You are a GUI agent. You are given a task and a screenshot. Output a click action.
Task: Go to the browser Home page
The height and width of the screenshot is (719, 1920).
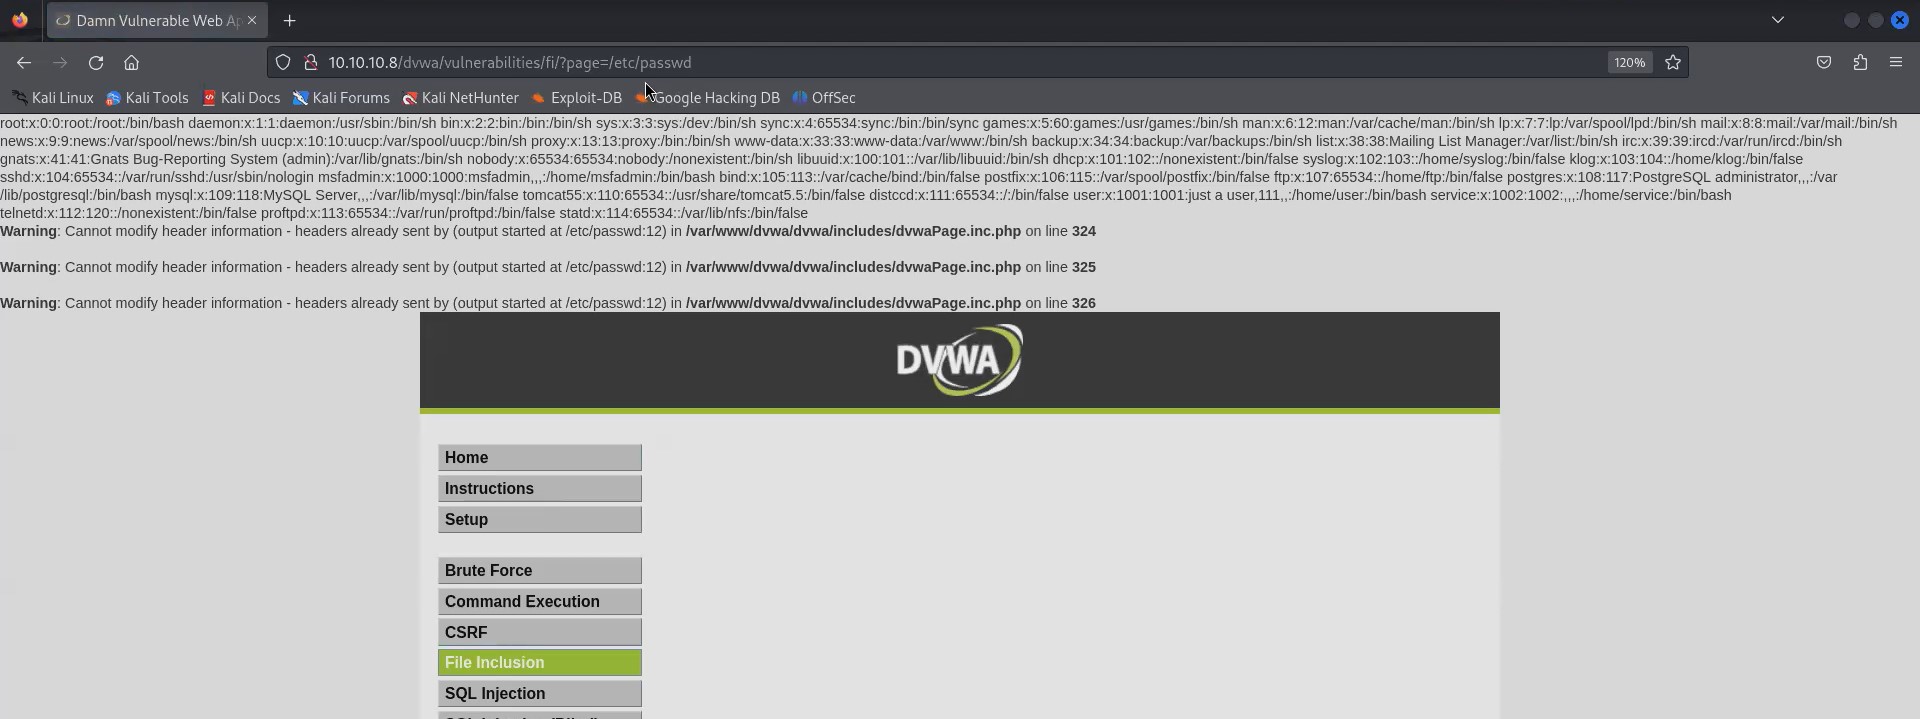tap(131, 62)
